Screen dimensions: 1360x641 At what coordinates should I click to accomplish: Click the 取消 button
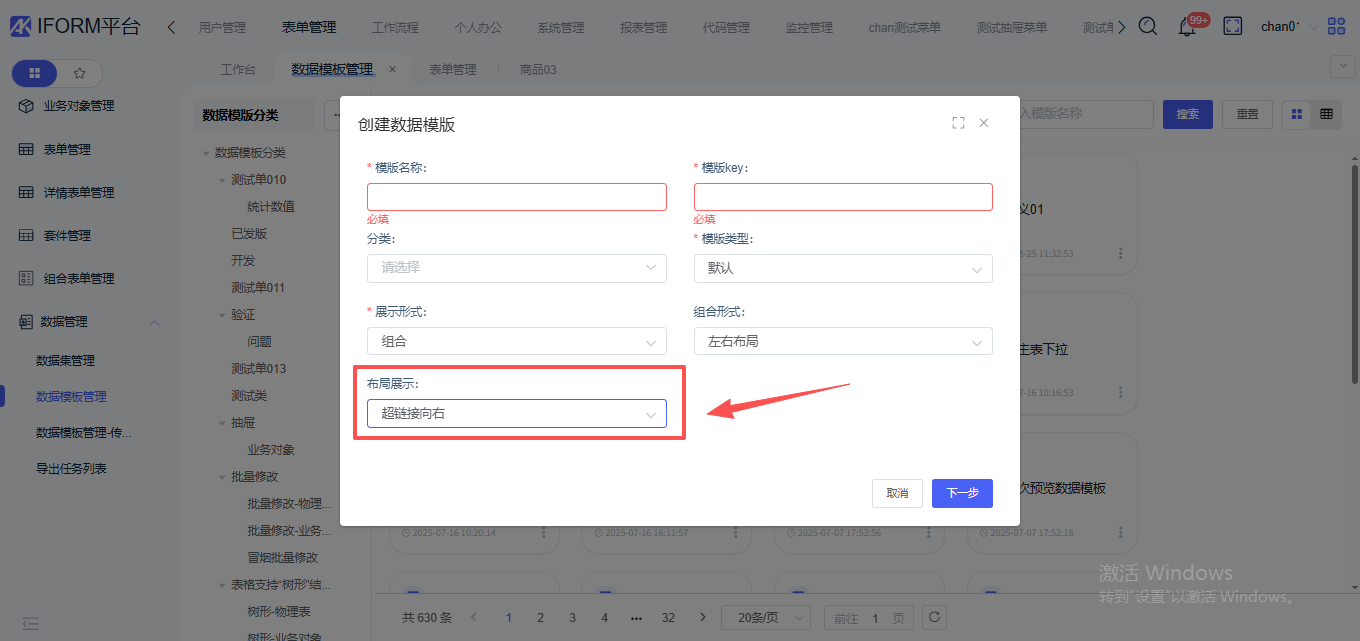[897, 493]
